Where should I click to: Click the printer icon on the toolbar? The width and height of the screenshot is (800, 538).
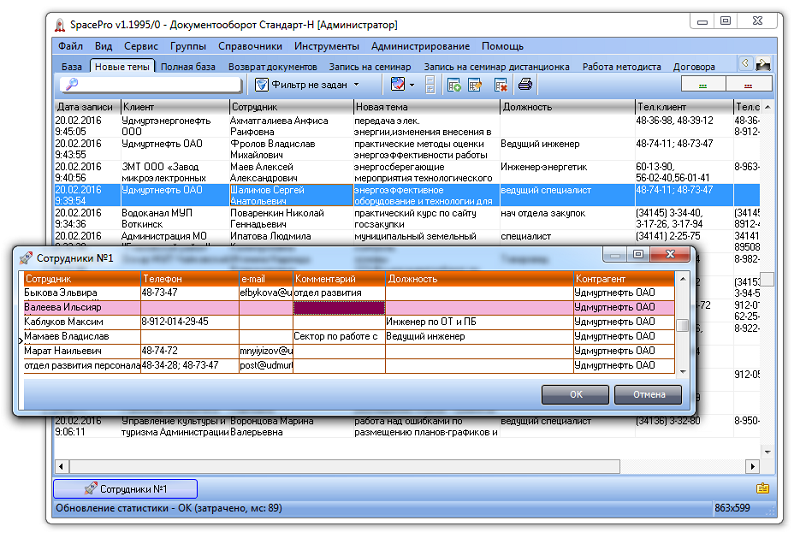pyautogui.click(x=525, y=84)
